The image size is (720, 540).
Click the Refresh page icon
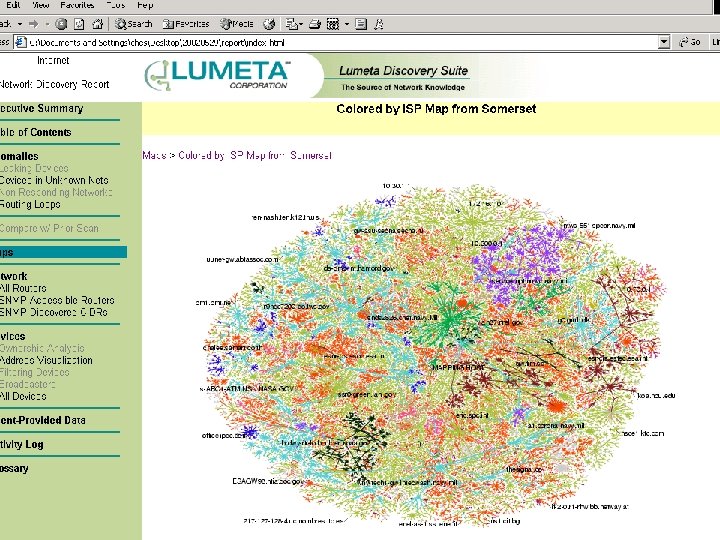(79, 24)
